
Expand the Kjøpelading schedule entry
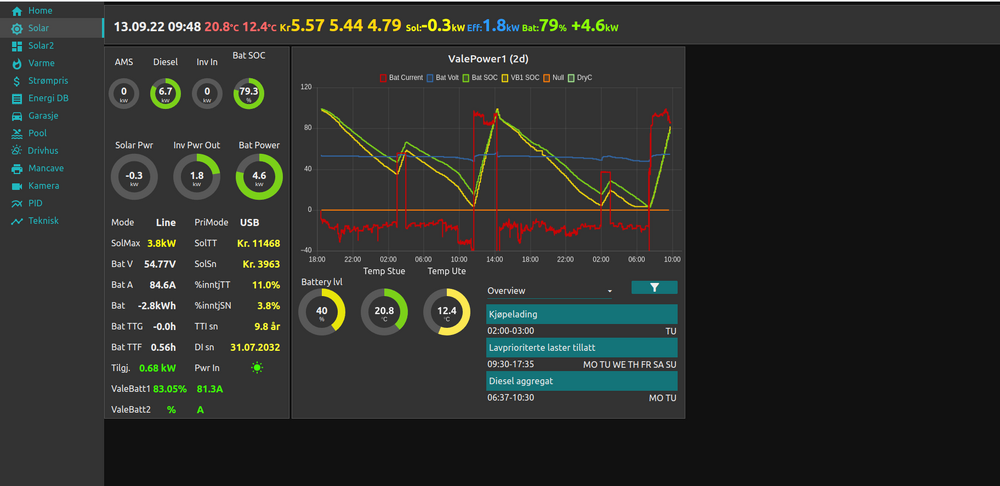pyautogui.click(x=581, y=314)
